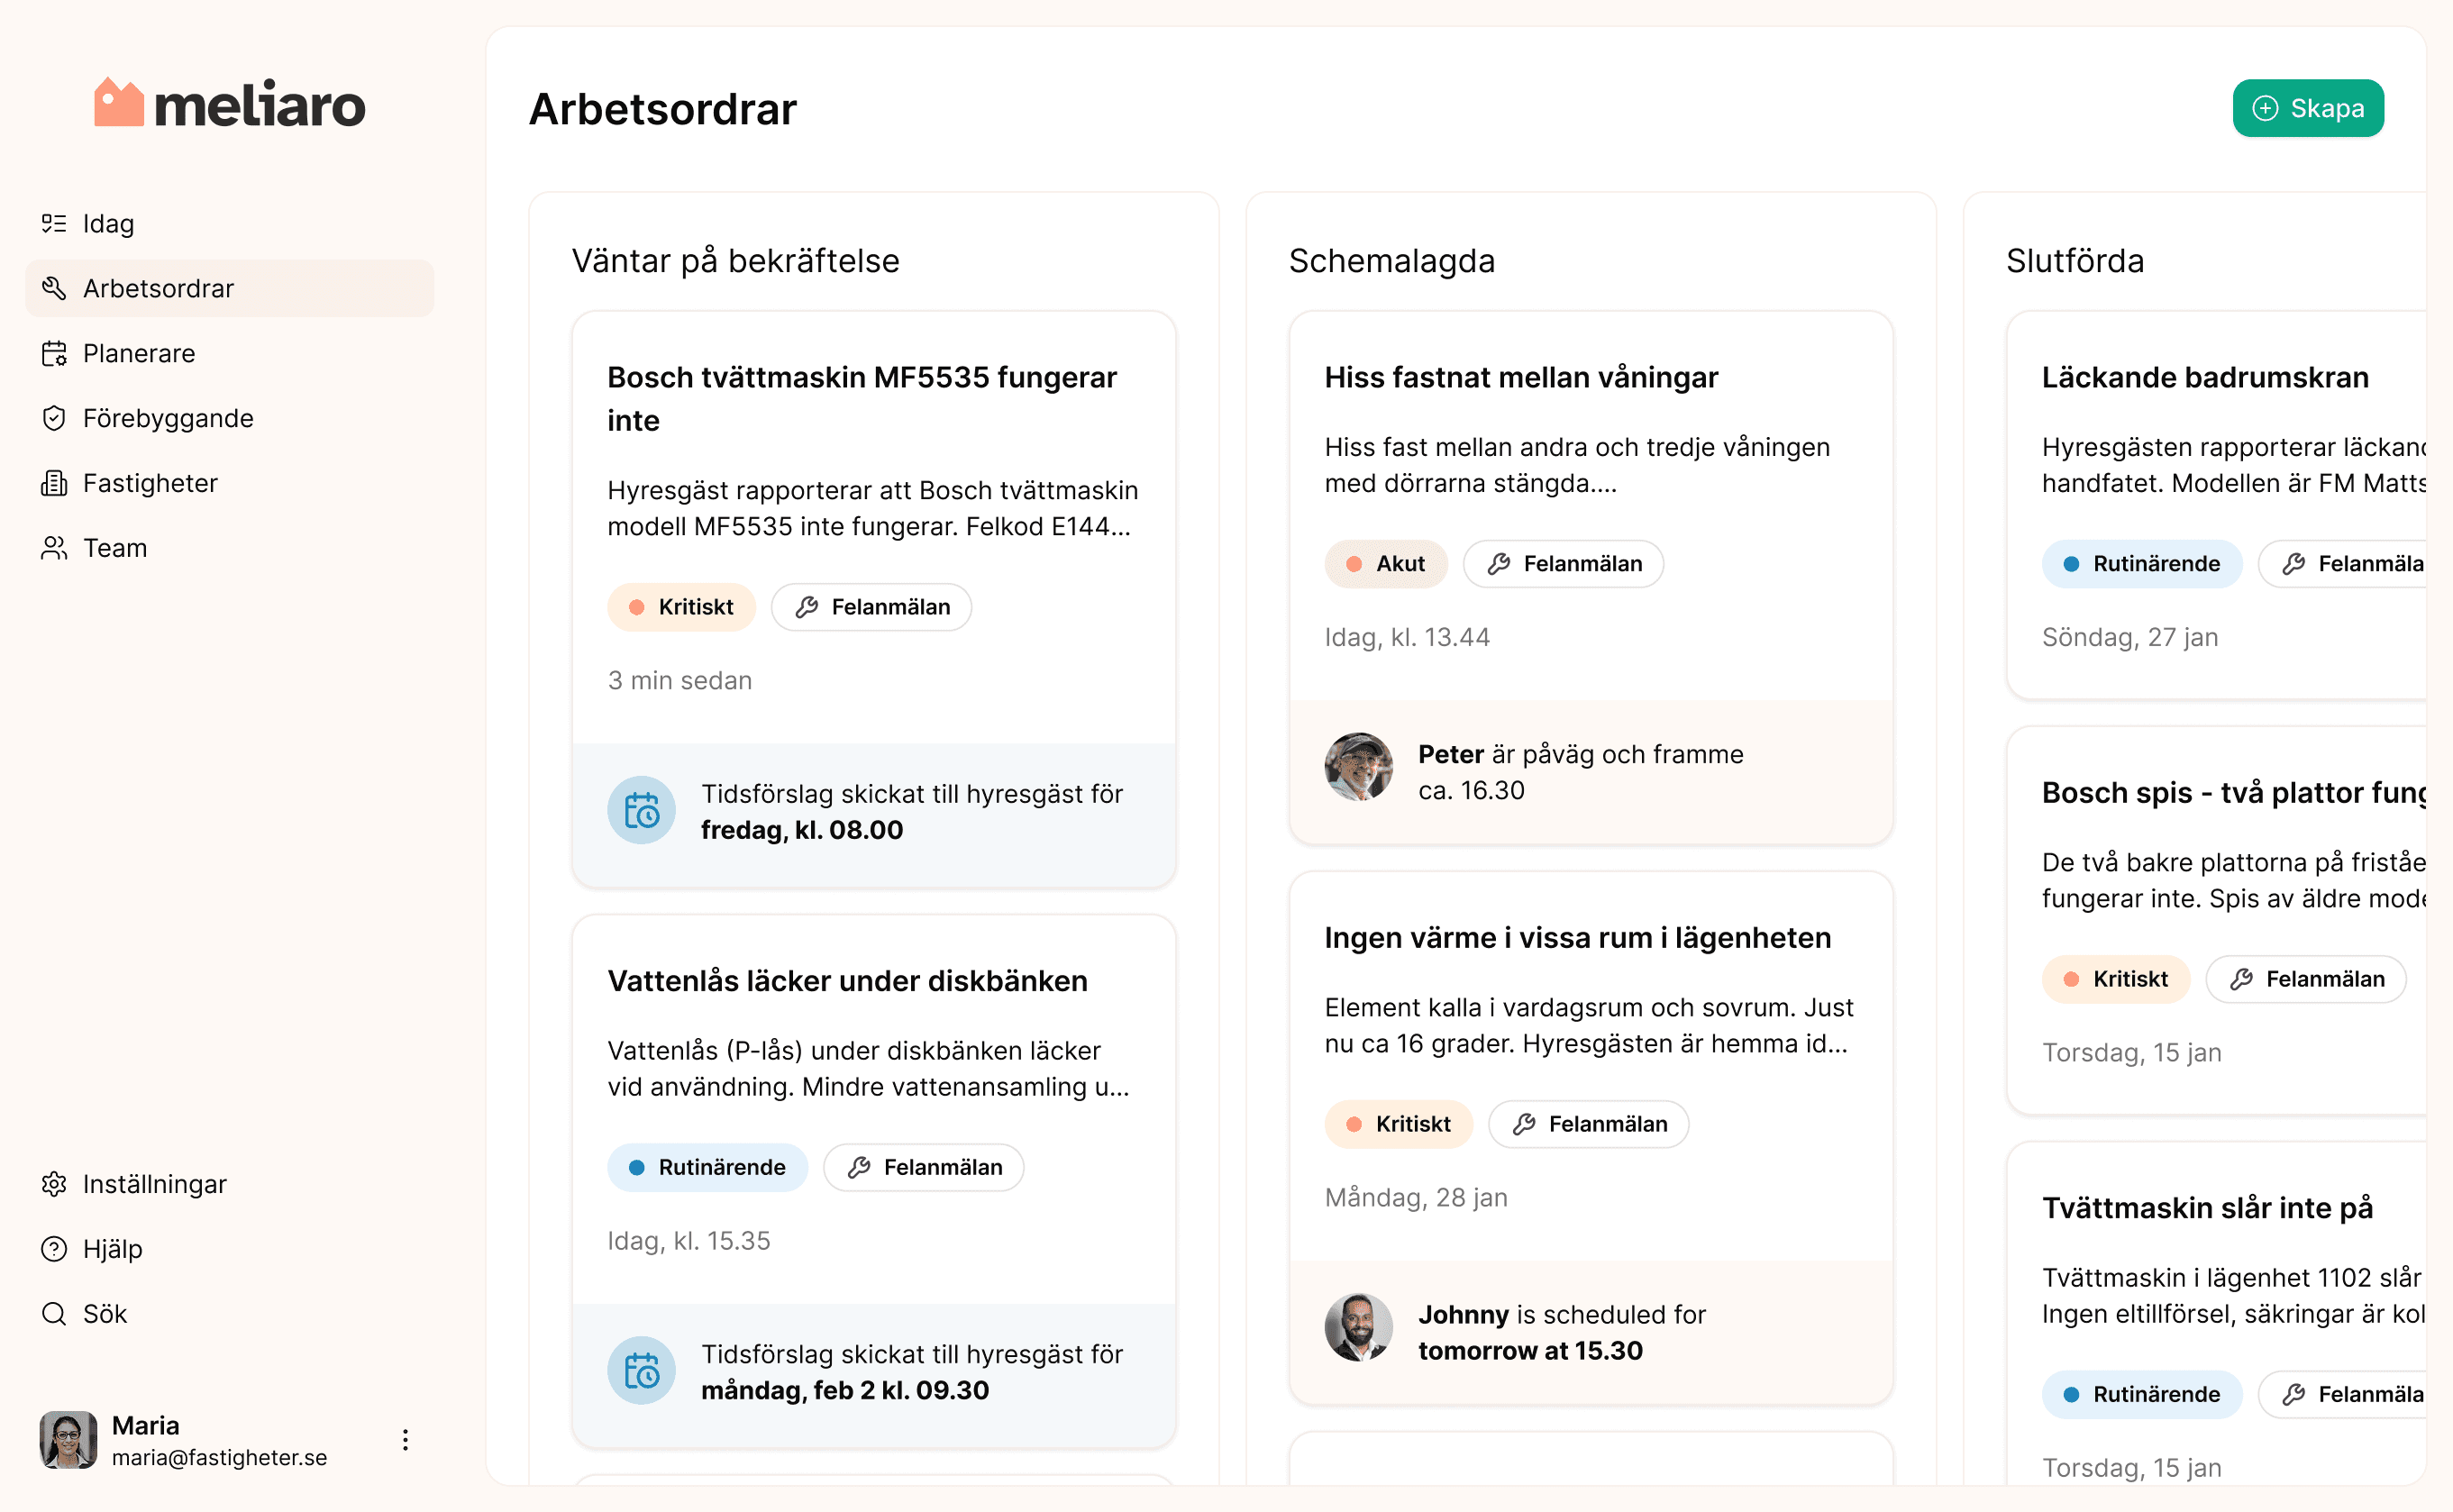Click the calendar badge on Bosch tvättmaskin card
Image resolution: width=2453 pixels, height=1512 pixels.
click(641, 810)
